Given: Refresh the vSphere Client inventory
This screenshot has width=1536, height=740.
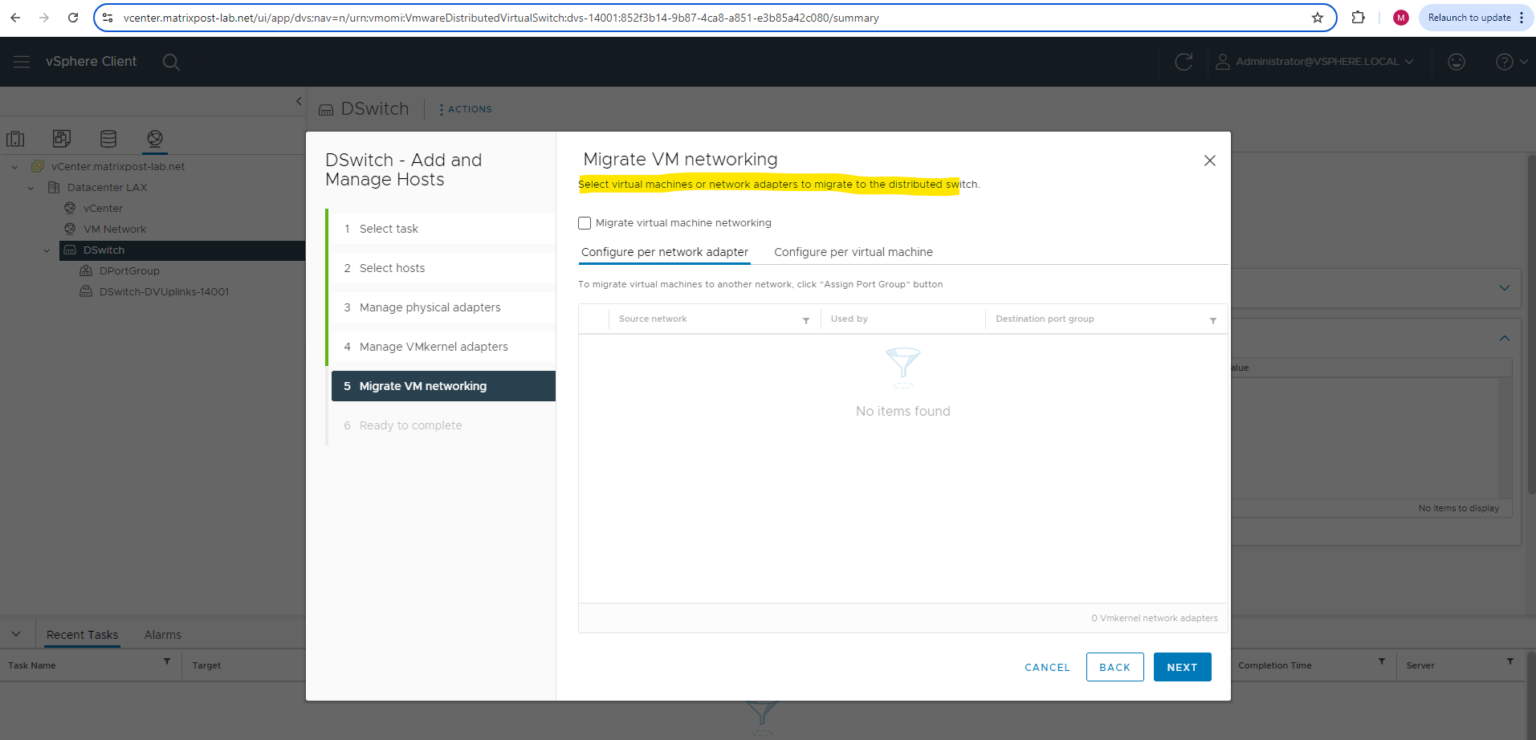Looking at the screenshot, I should (x=1183, y=61).
